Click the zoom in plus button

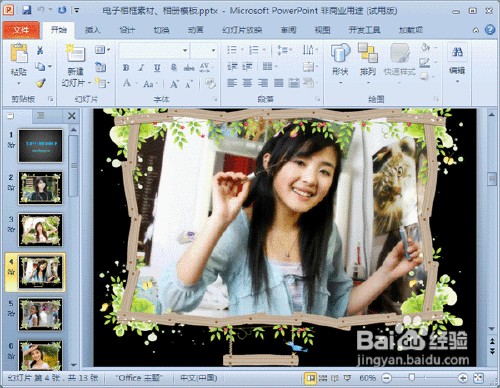(463, 378)
